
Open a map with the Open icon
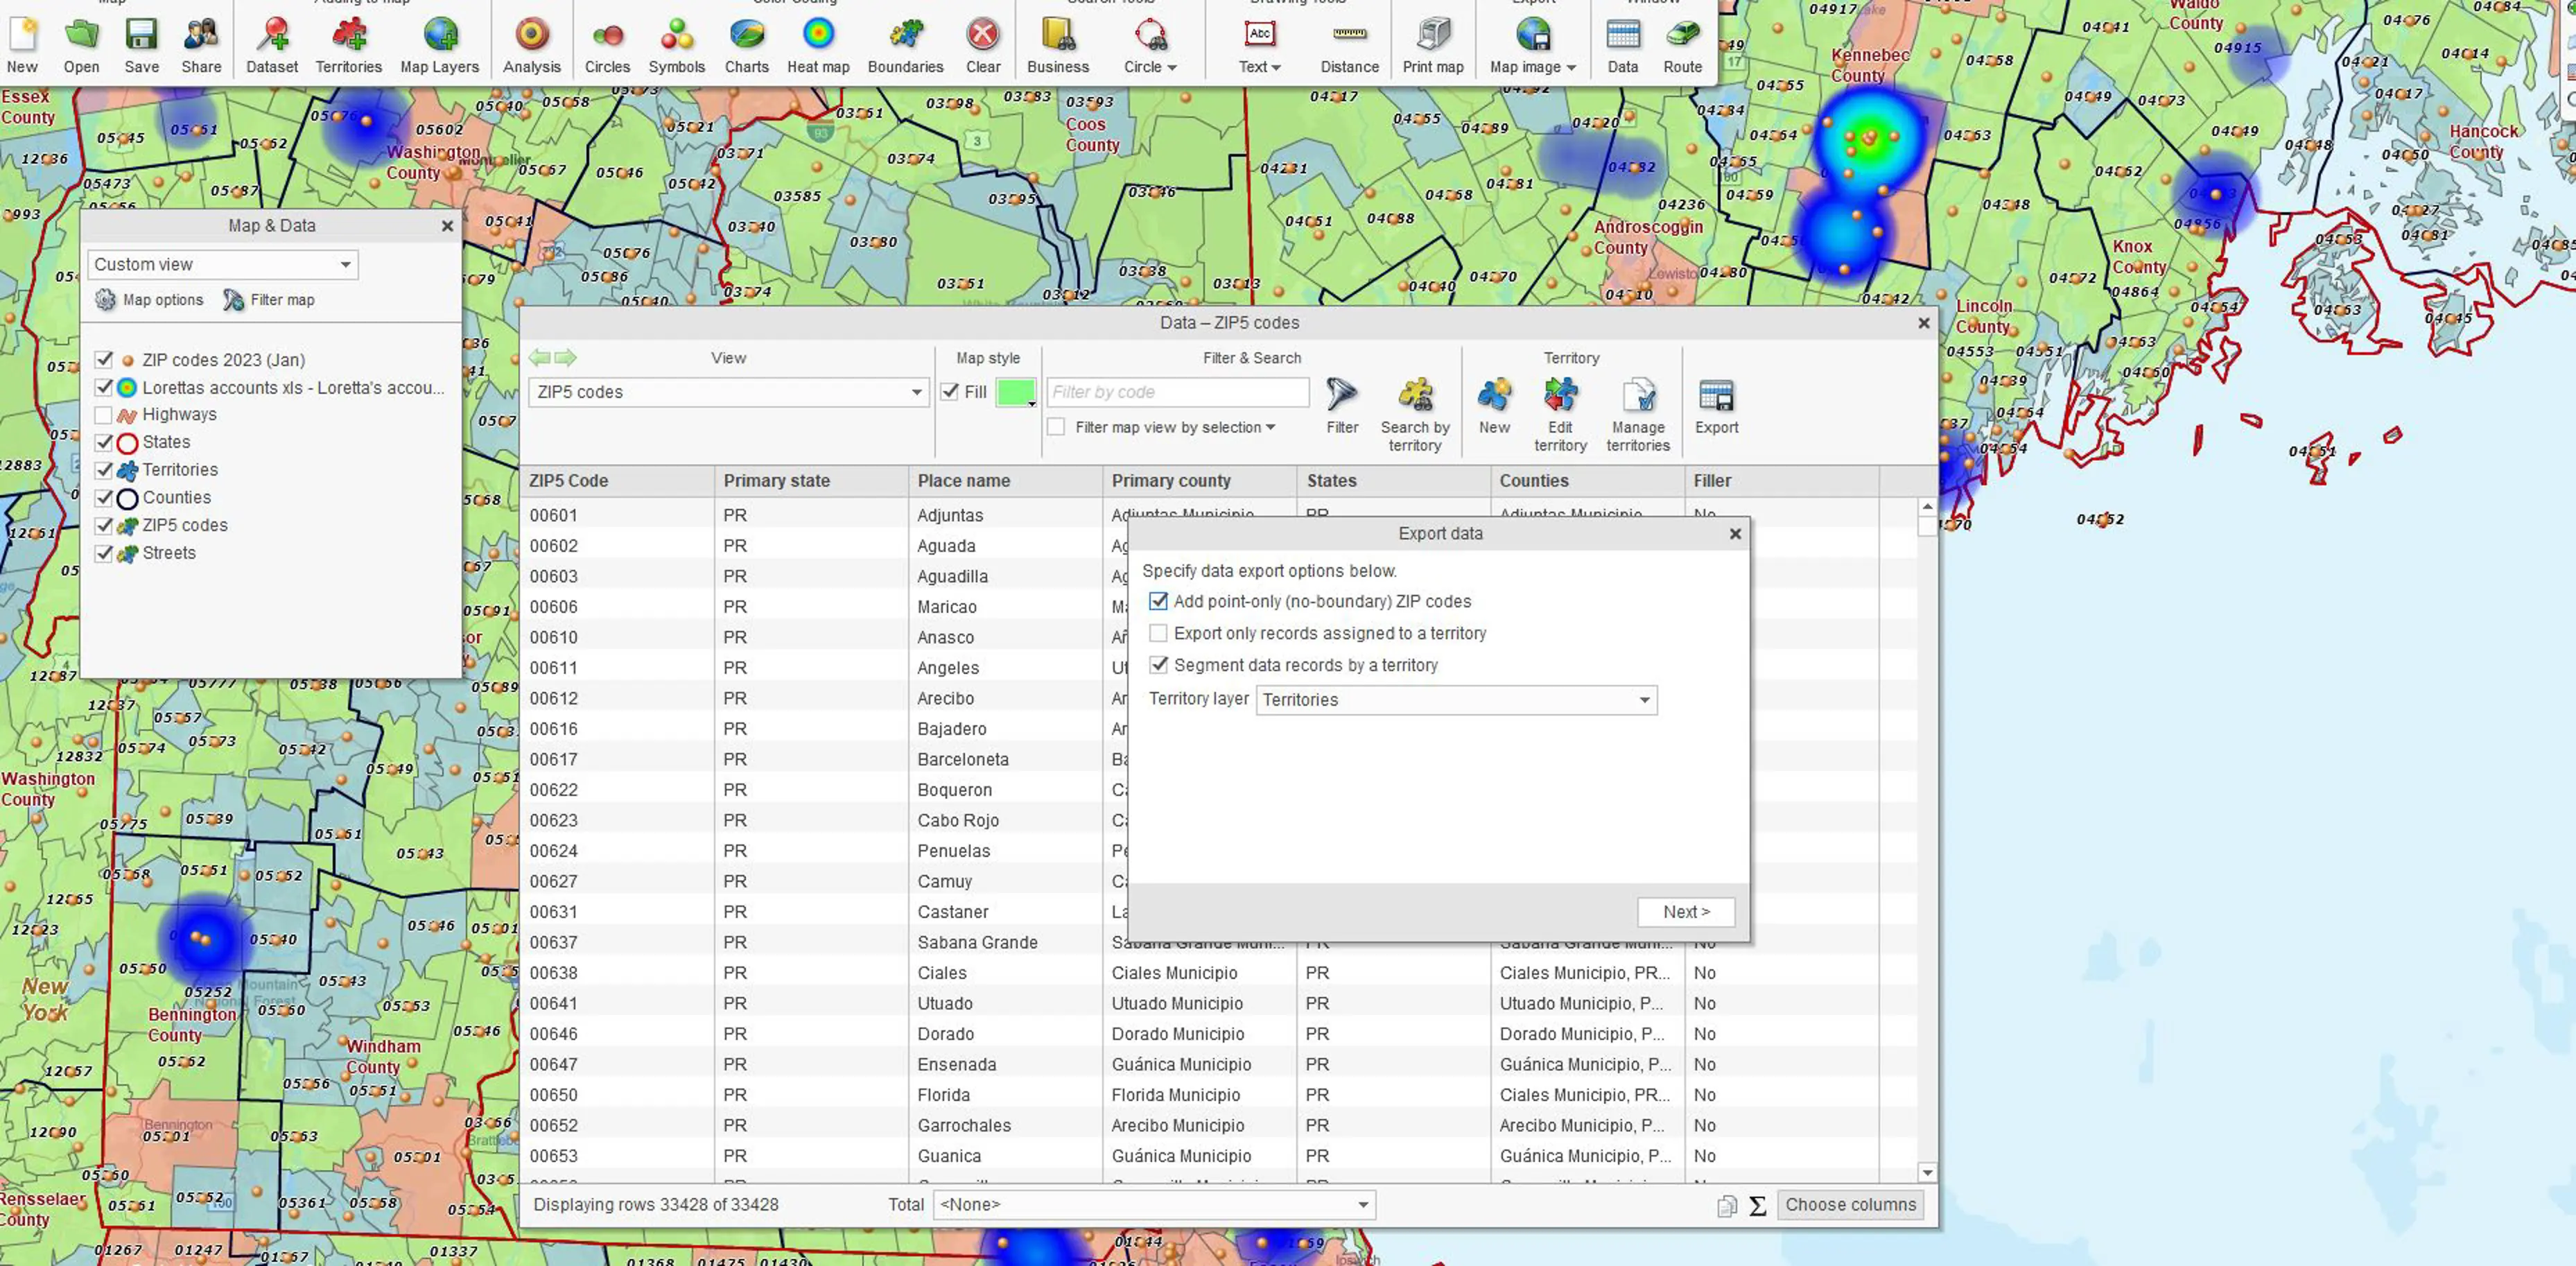click(x=81, y=35)
